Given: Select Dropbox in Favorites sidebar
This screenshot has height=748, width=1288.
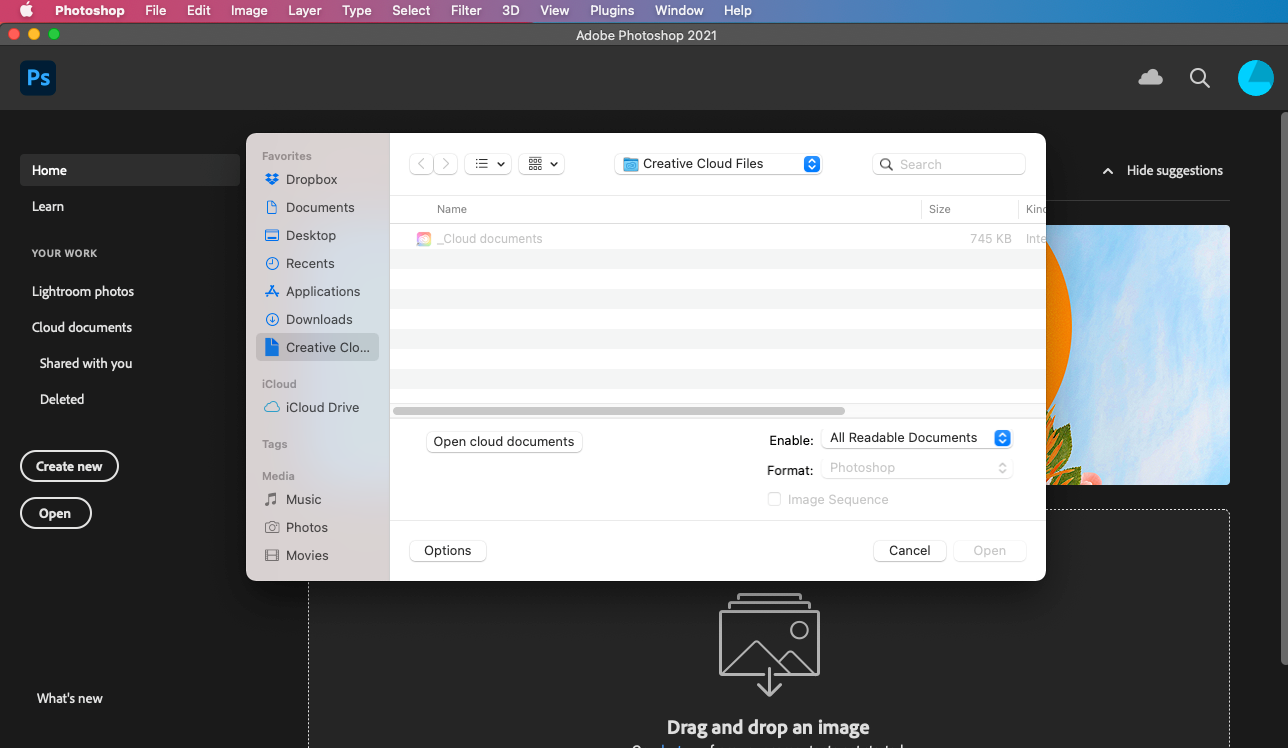Looking at the screenshot, I should pos(317,180).
